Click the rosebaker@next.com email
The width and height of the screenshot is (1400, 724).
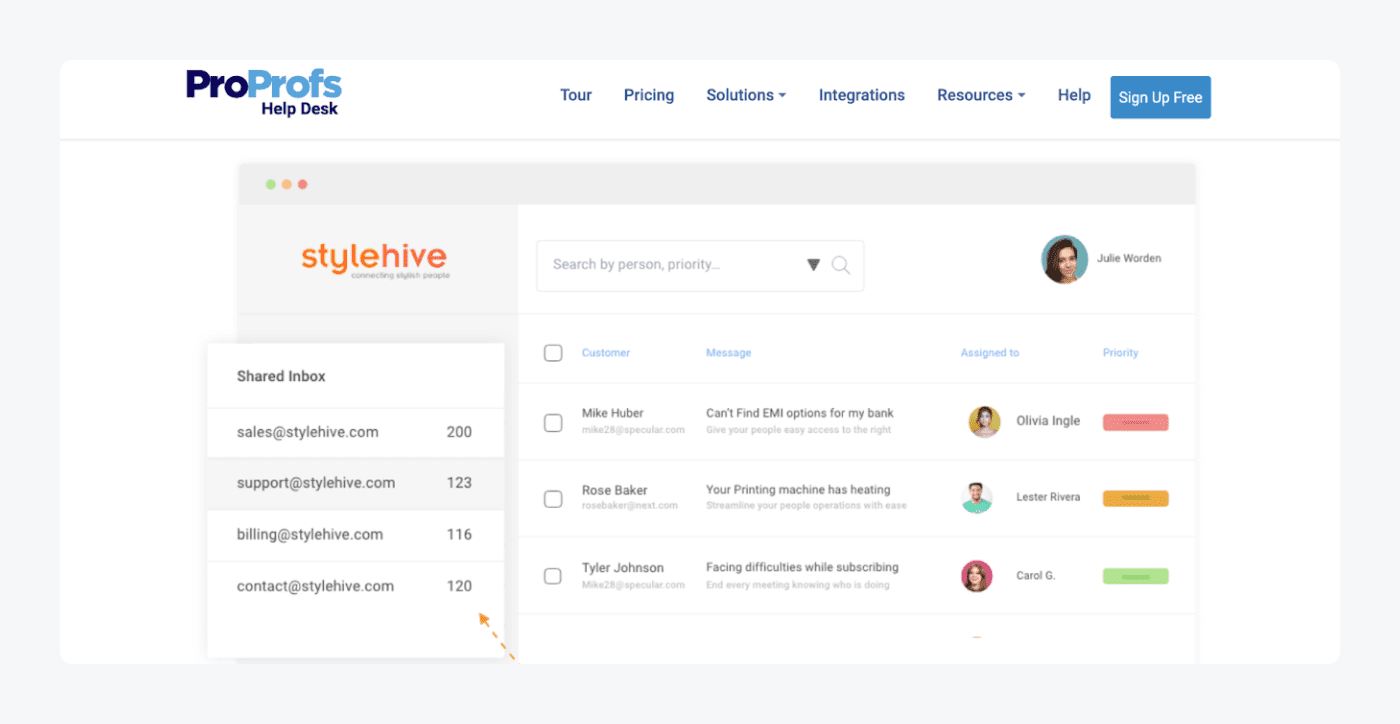630,506
